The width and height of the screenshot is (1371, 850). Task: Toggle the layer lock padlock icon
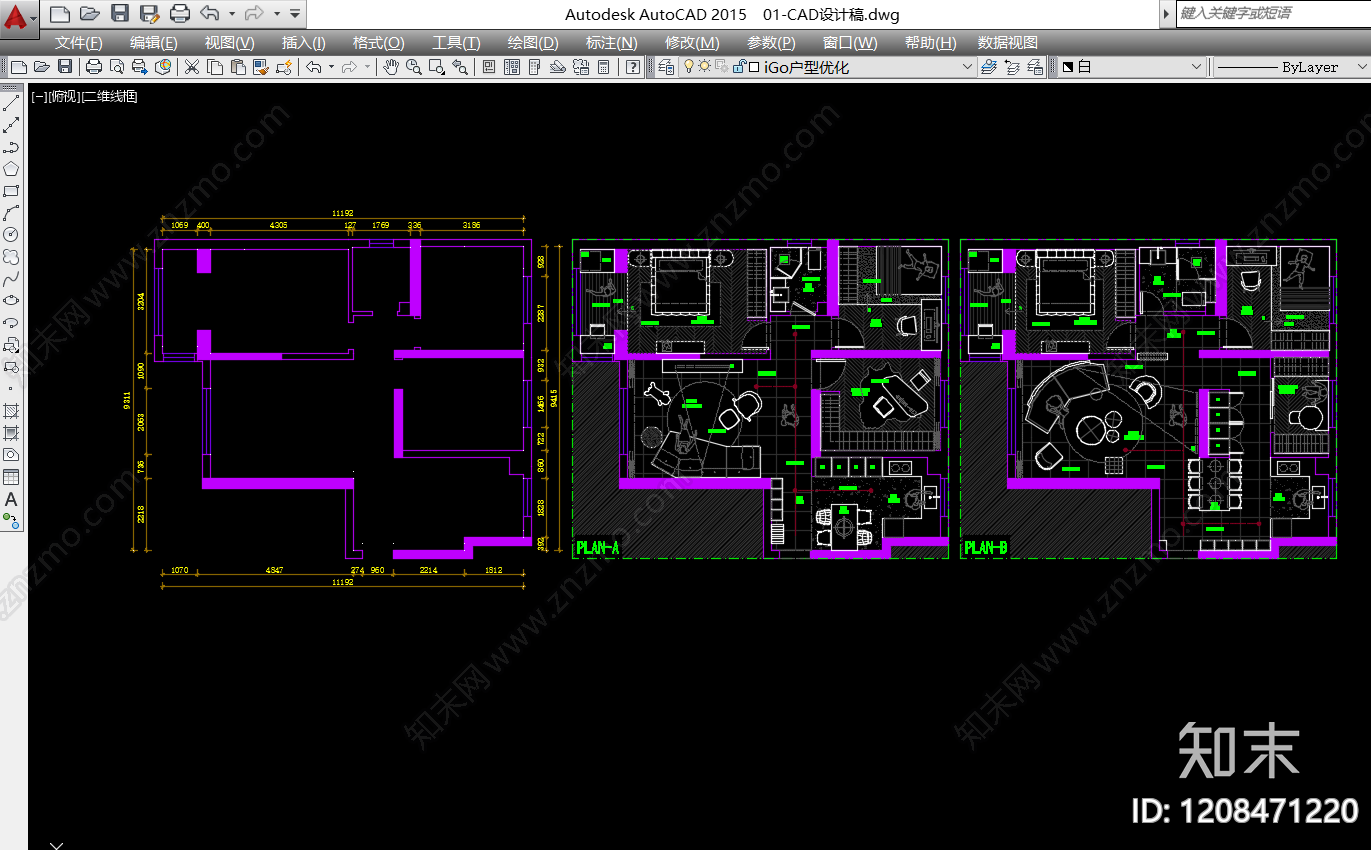739,66
